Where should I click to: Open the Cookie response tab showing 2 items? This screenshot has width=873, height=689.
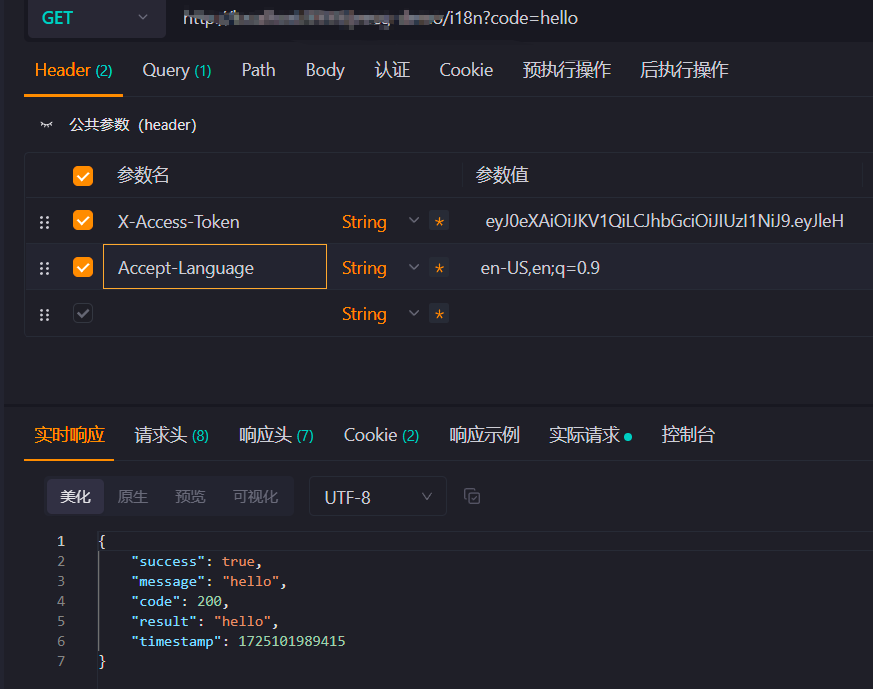coord(381,435)
